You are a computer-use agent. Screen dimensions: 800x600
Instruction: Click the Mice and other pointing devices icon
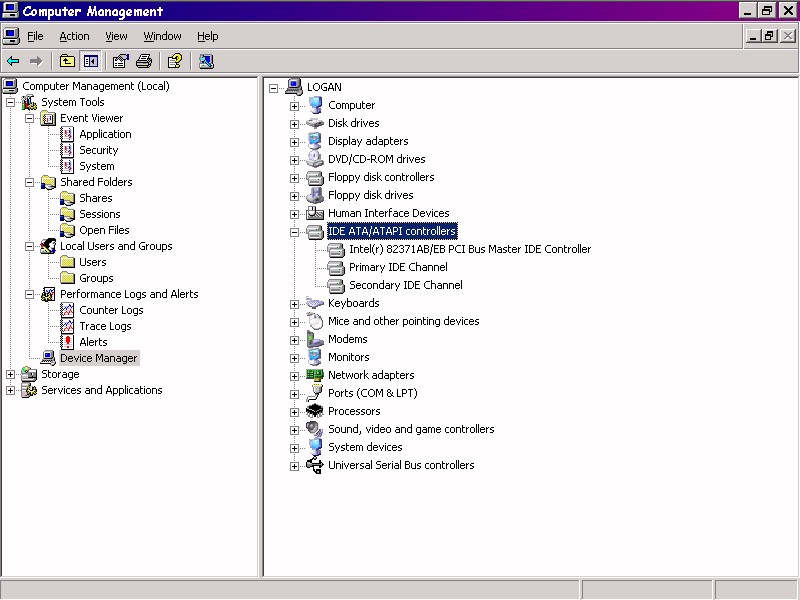[x=315, y=321]
